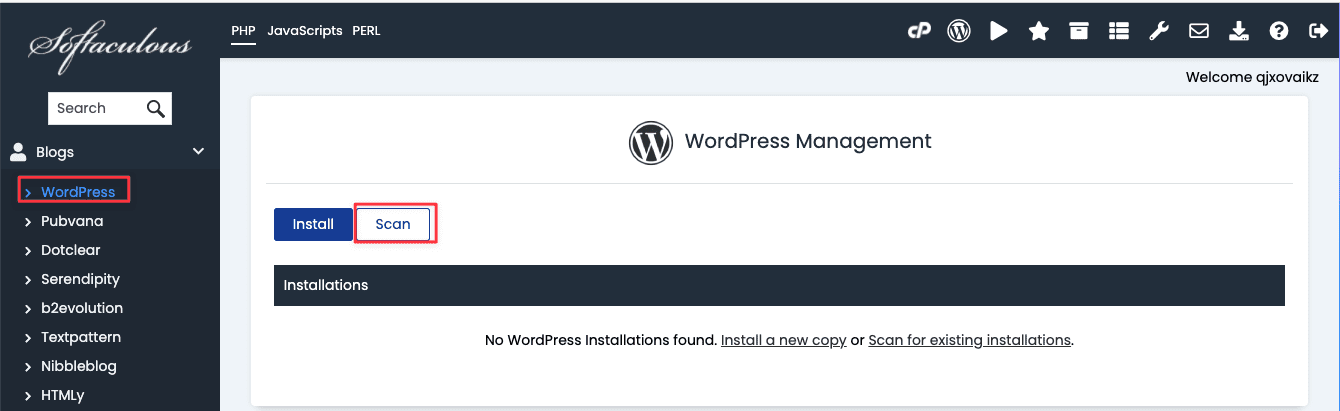Click the play-shaped demos icon
1340x411 pixels.
point(999,31)
